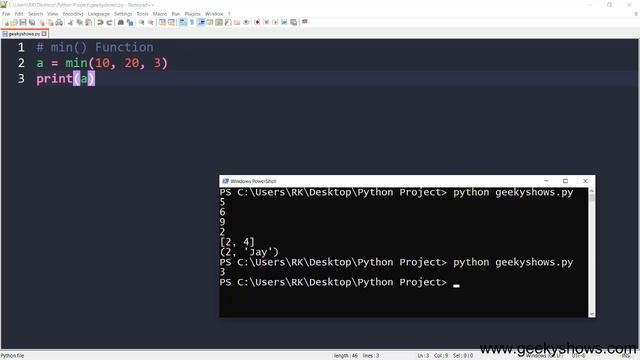640x360 pixels.
Task: Close the geekyshows.py tab with its X
Action: point(44,34)
